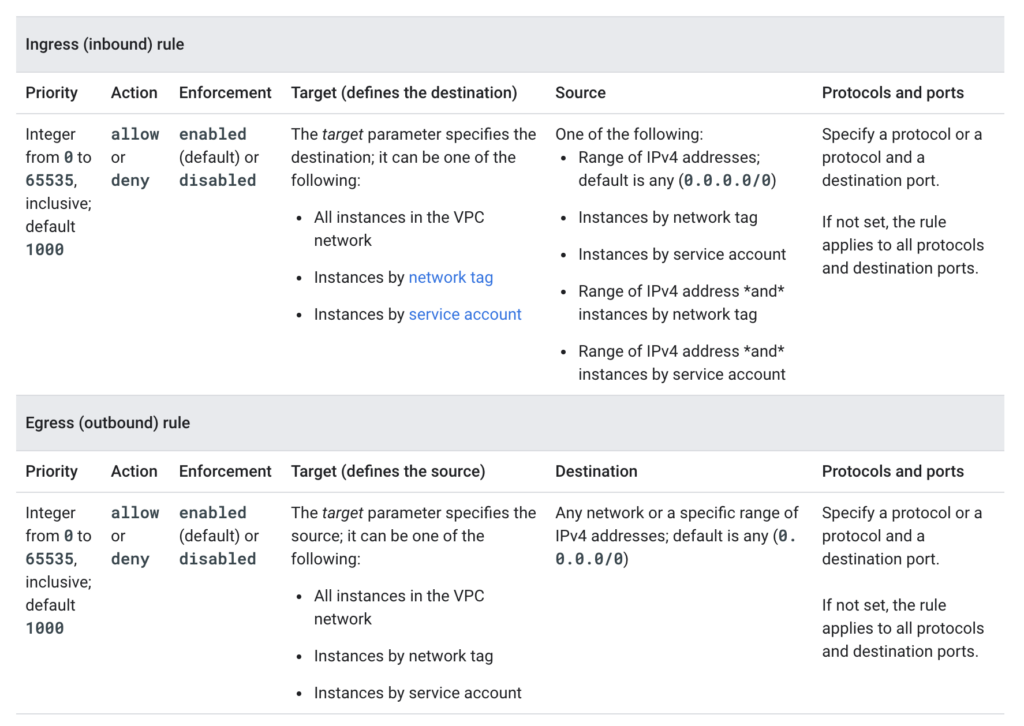
Task: Click the ingress 'allow' code text
Action: (135, 134)
